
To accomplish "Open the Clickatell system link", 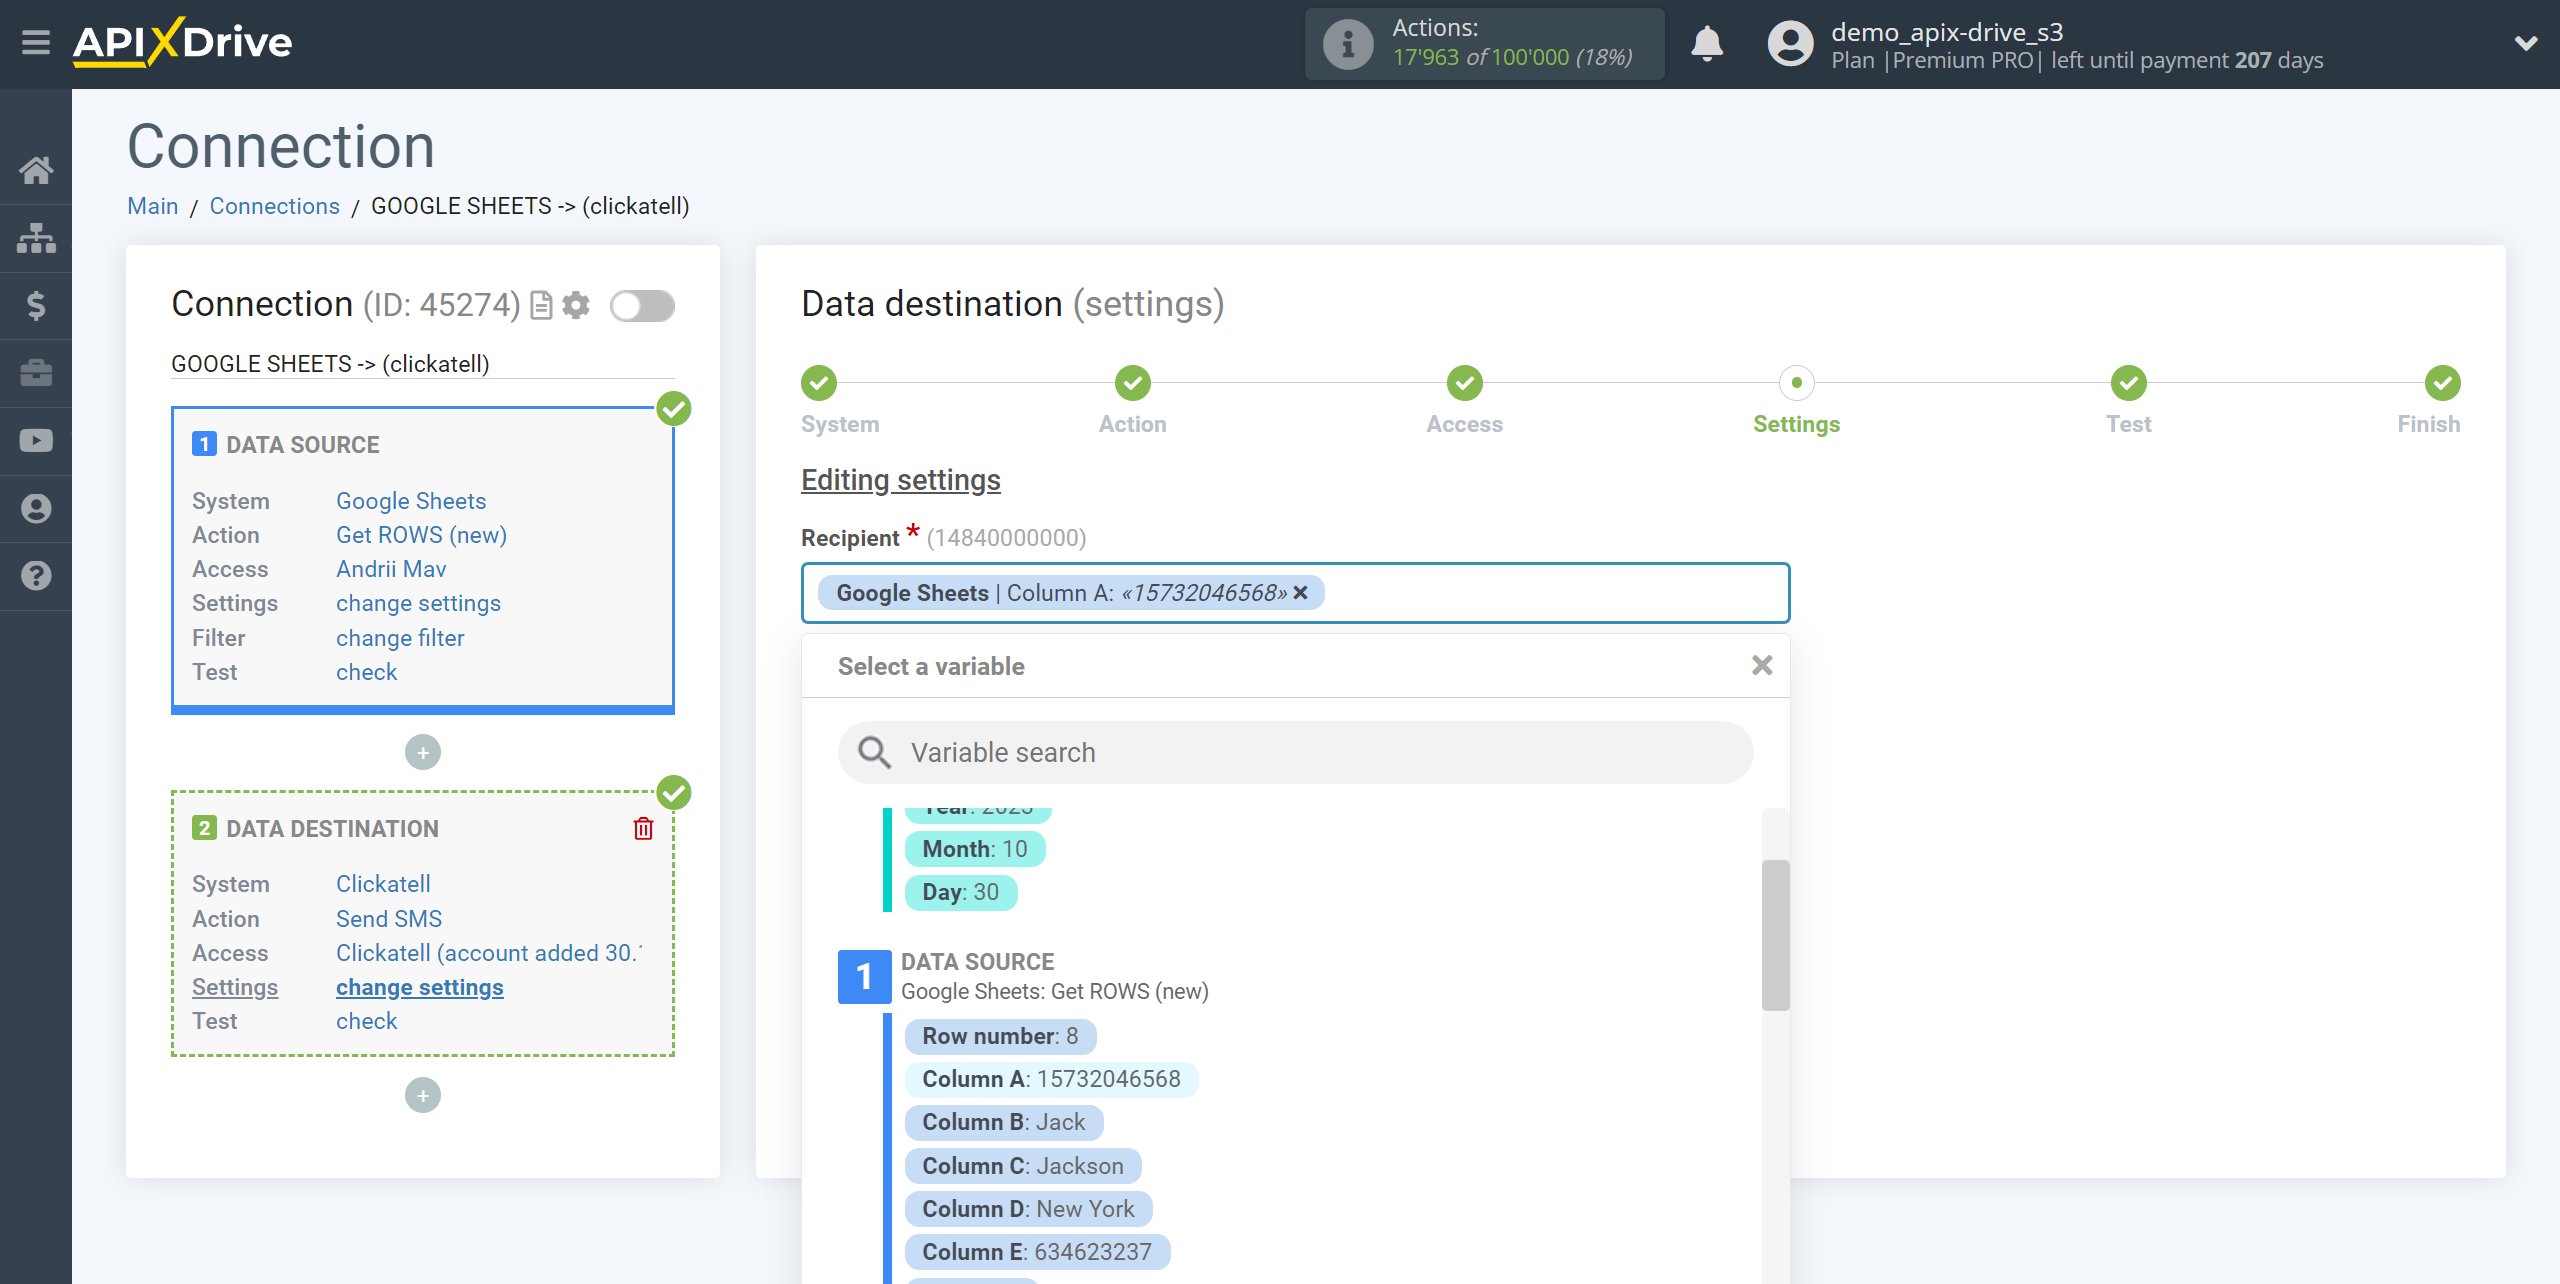I will point(383,884).
